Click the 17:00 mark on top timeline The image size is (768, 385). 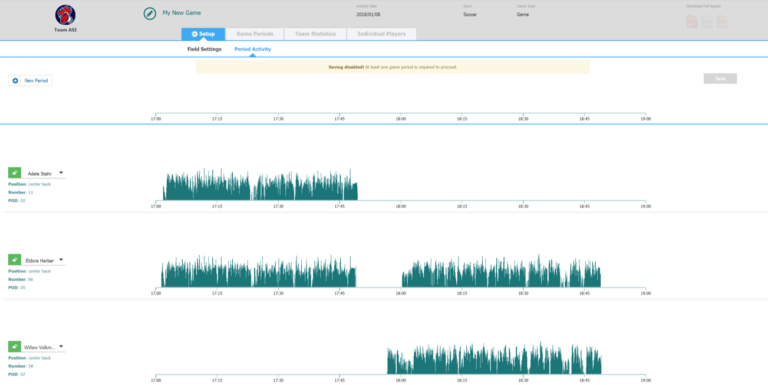[156, 119]
